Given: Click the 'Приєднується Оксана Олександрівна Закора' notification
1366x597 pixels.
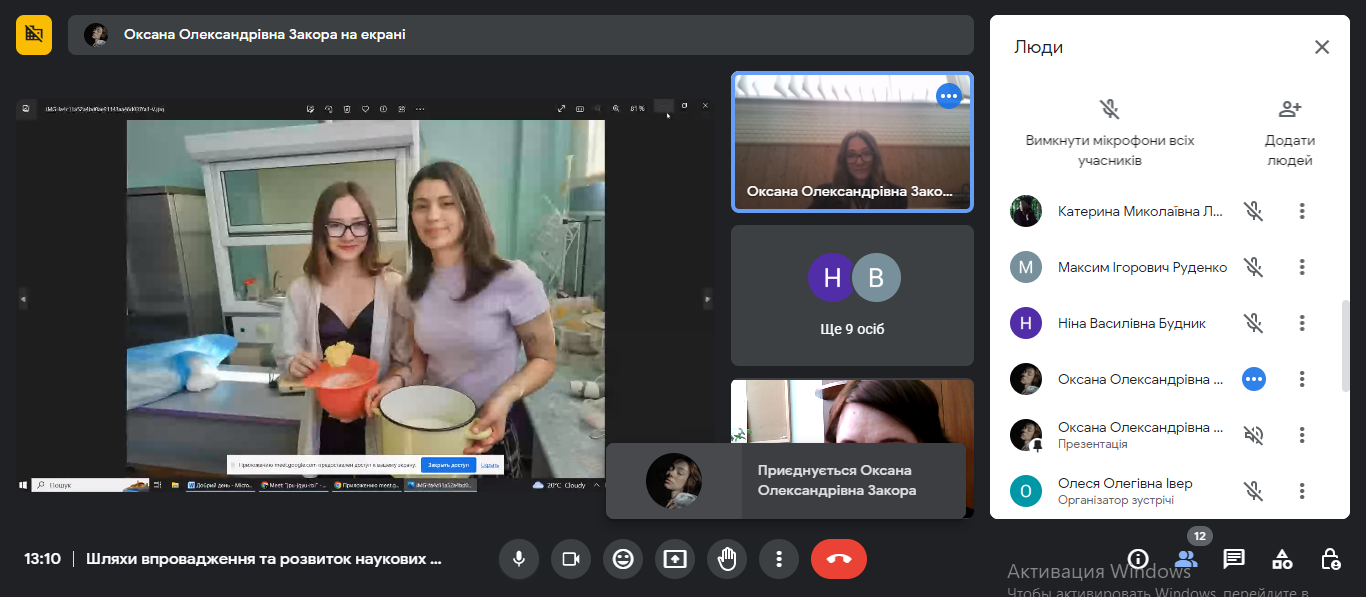Looking at the screenshot, I should (x=786, y=481).
